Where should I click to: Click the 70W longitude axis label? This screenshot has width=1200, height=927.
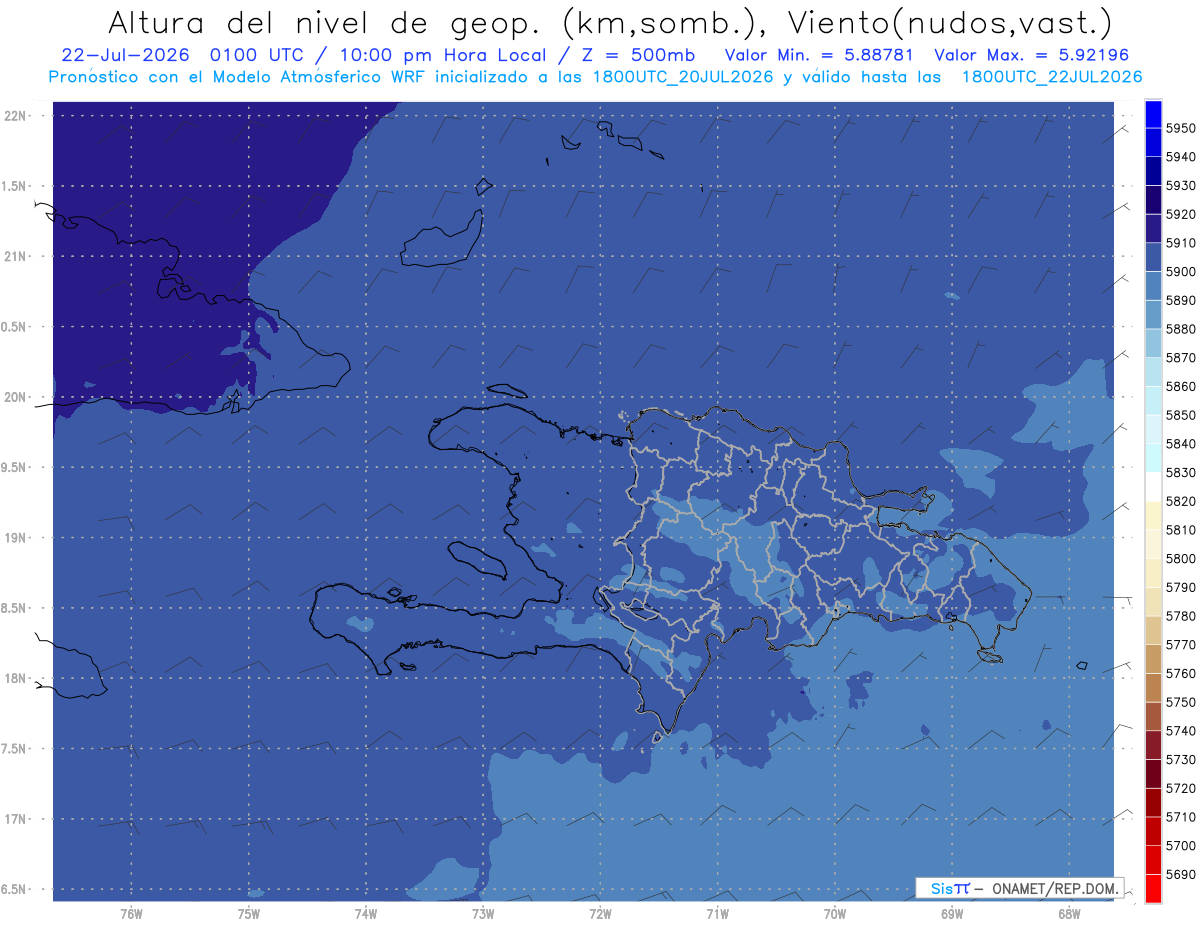835,912
